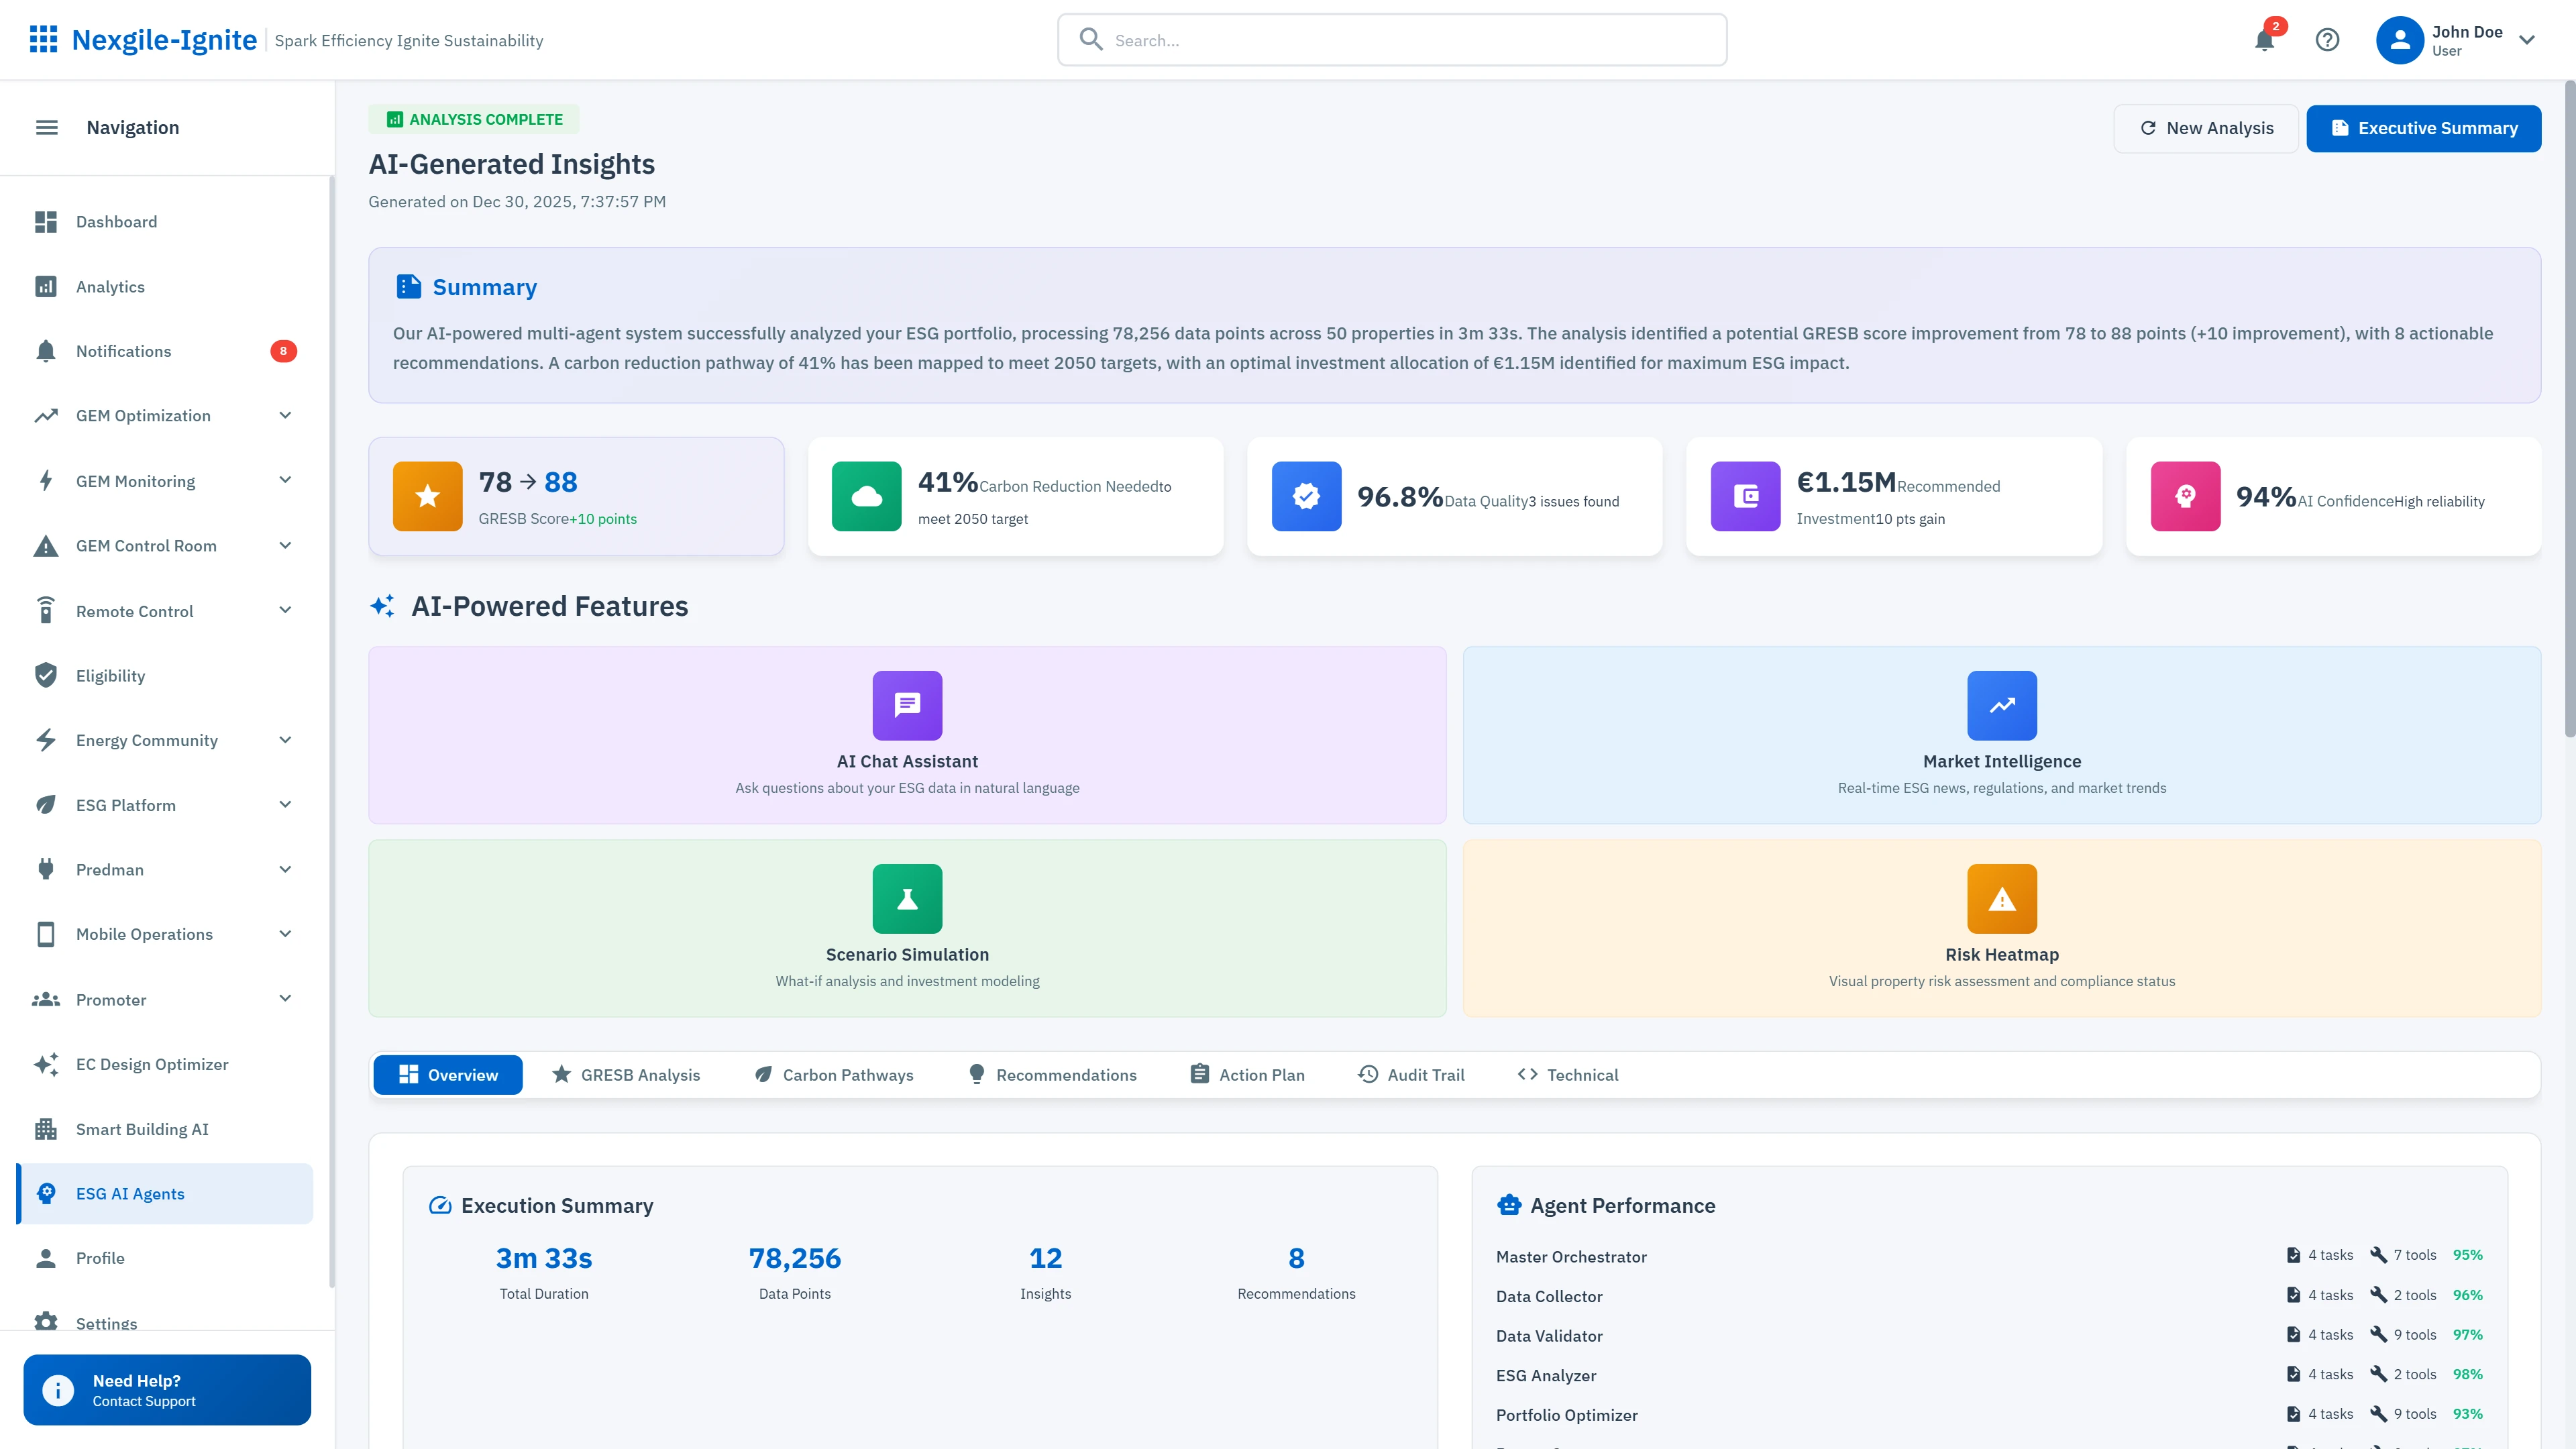The width and height of the screenshot is (2576, 1449).
Task: Open the John Doe user dropdown
Action: coord(2460,40)
